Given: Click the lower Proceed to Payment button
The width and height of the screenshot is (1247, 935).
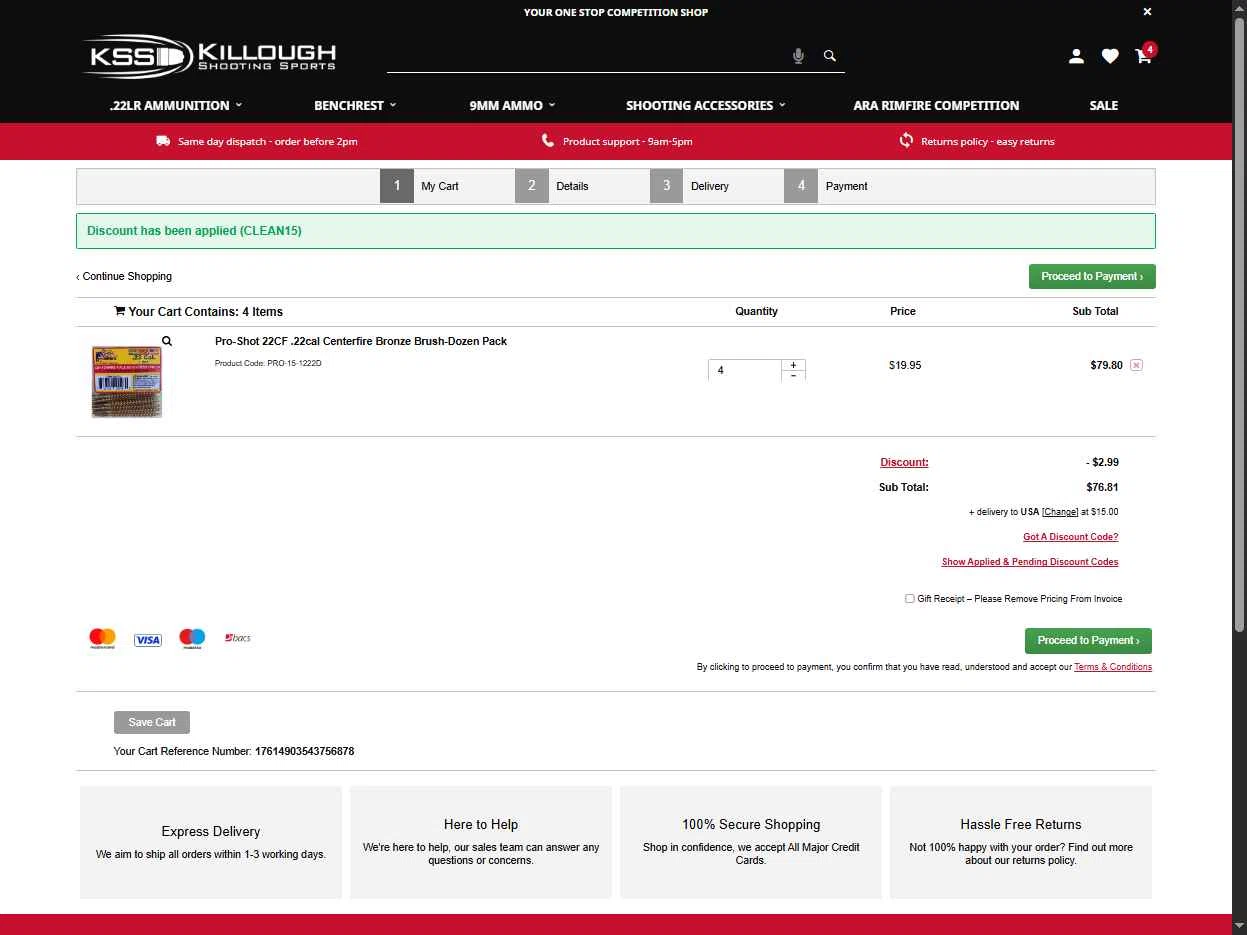Looking at the screenshot, I should pyautogui.click(x=1088, y=640).
